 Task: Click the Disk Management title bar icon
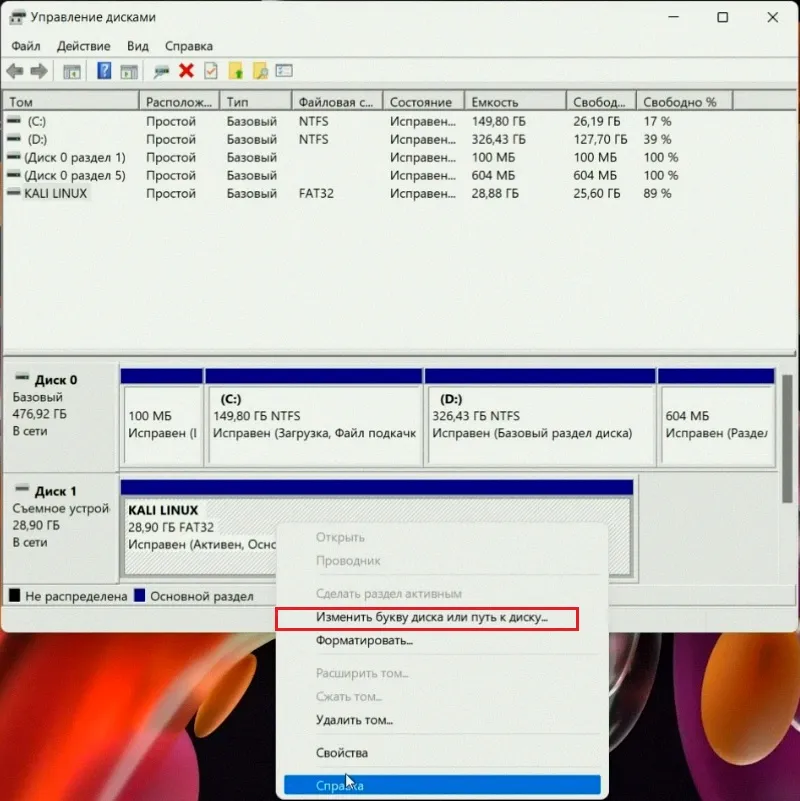17,17
